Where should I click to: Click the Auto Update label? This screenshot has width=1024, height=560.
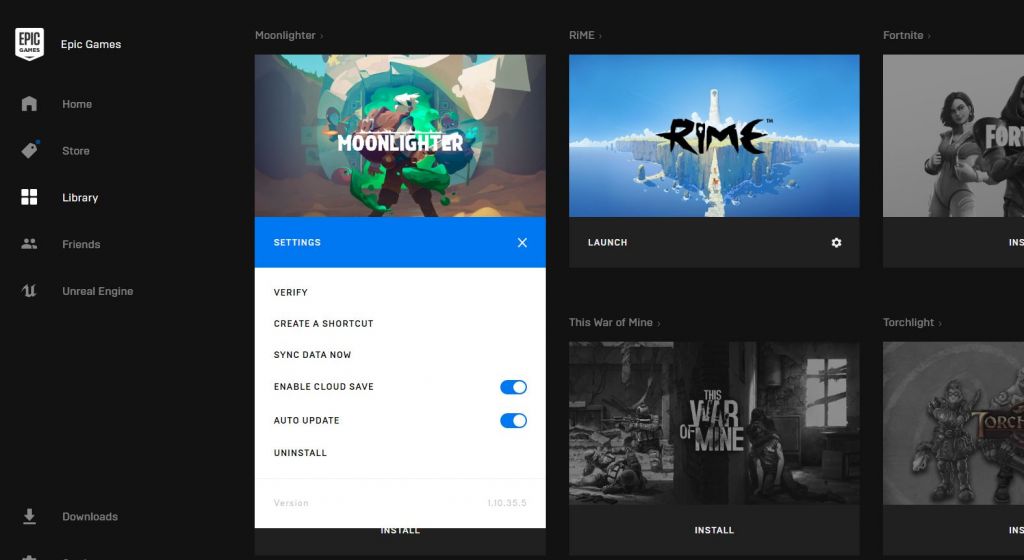pos(306,421)
